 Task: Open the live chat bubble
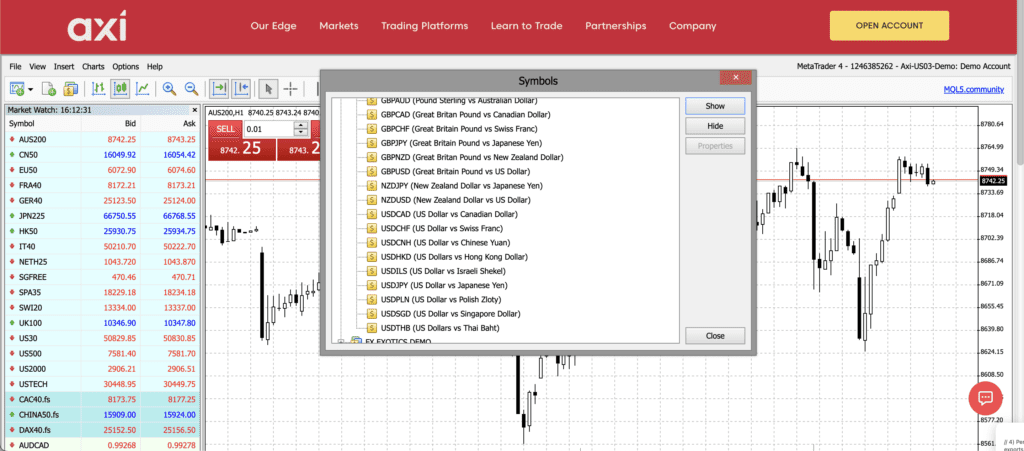click(985, 397)
